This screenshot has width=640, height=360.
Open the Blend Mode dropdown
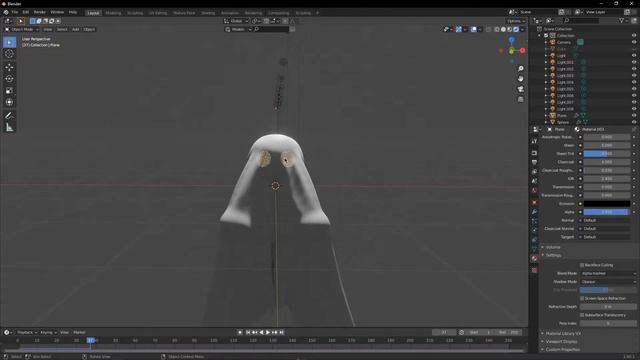(608, 273)
